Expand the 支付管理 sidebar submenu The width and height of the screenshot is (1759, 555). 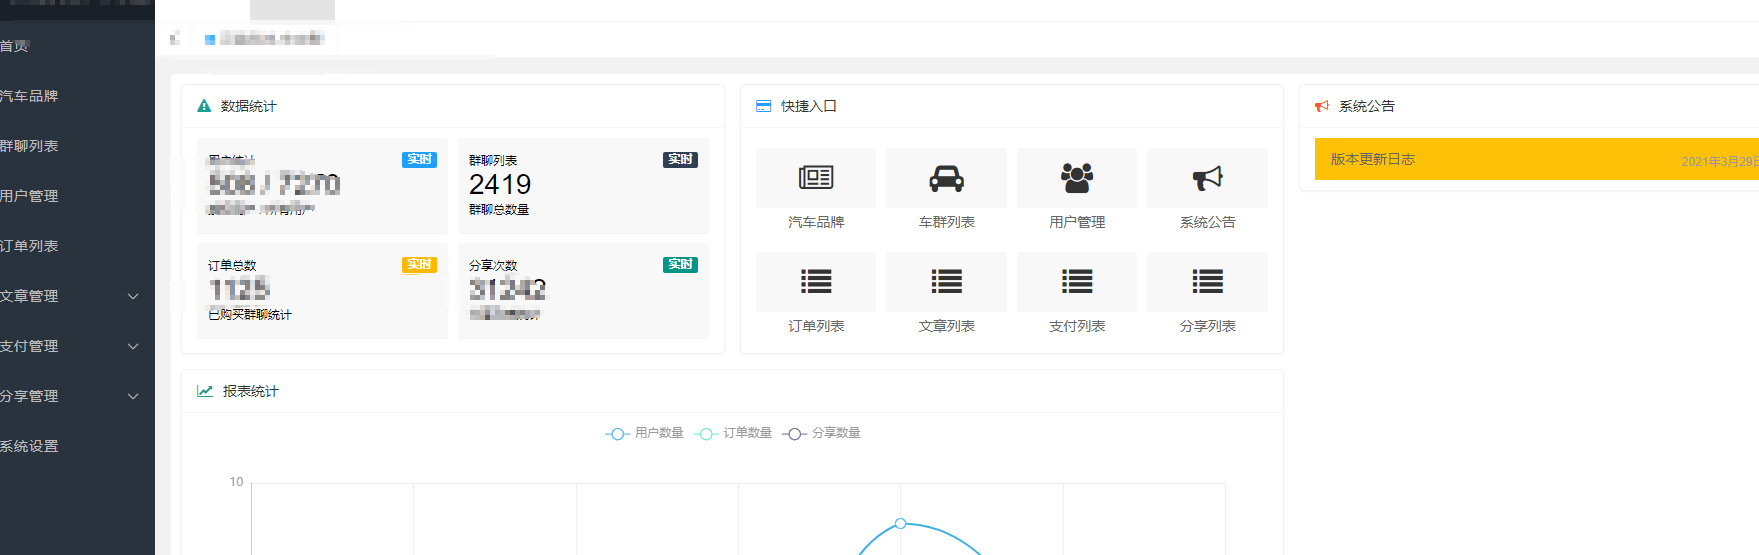[72, 346]
